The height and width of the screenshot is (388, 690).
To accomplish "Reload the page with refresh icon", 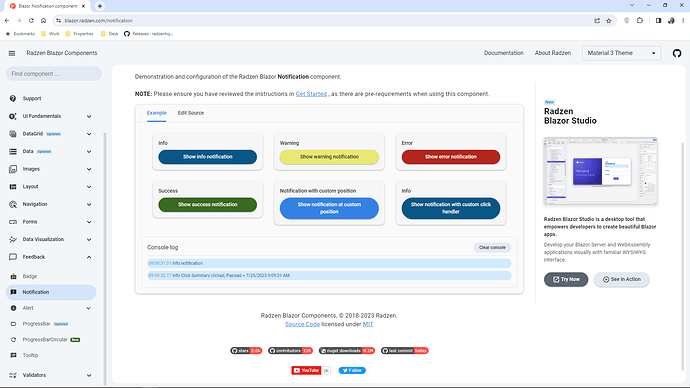I will coord(31,21).
